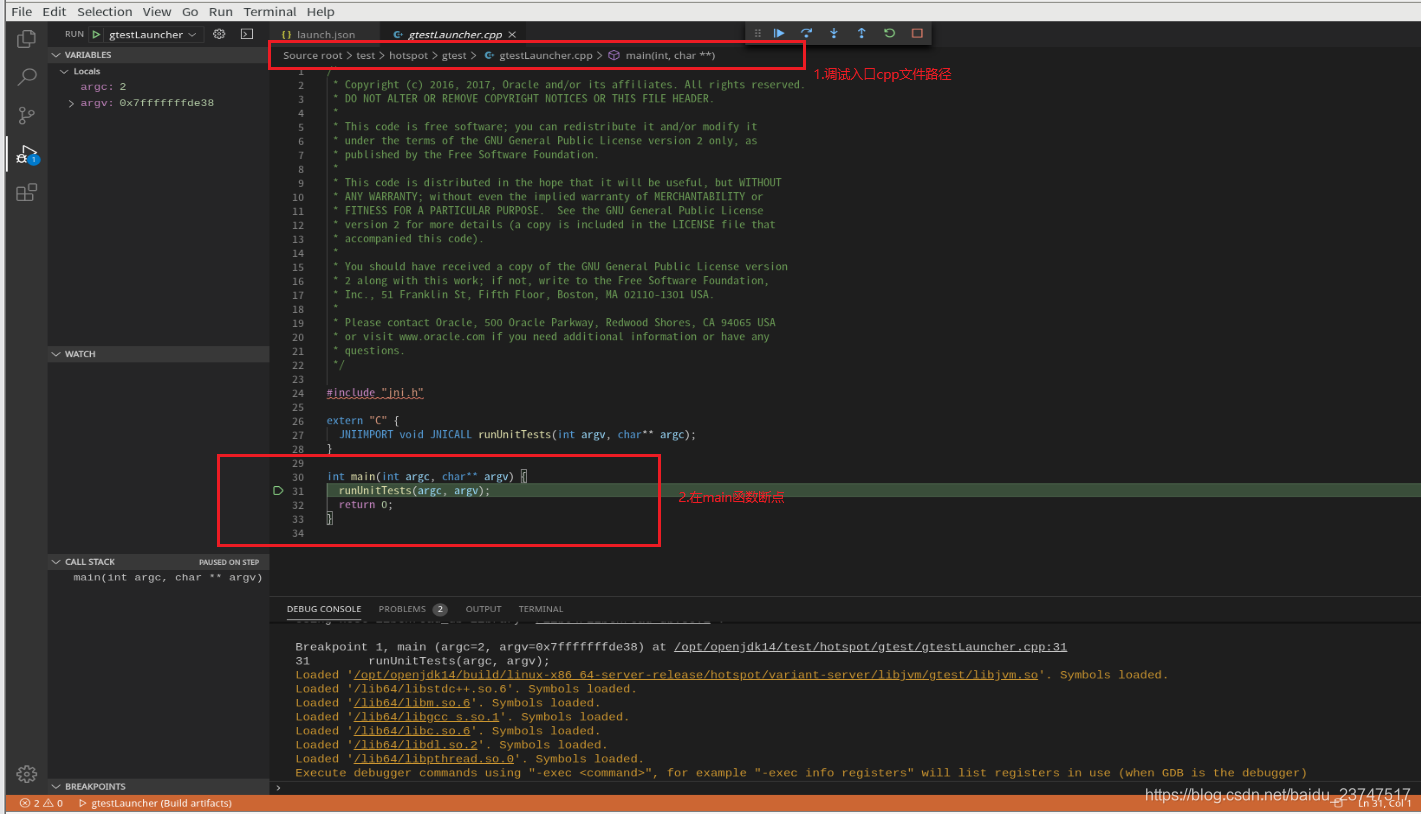Expand the argv variable
The height and width of the screenshot is (814, 1421).
(71, 103)
